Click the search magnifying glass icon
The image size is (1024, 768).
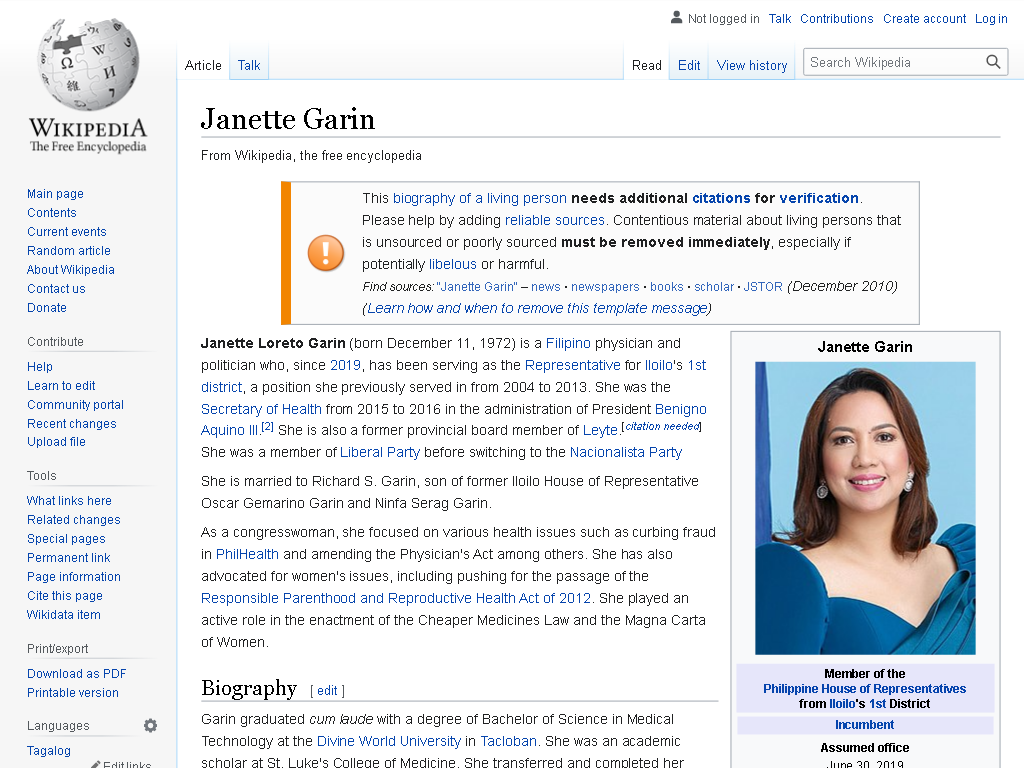(993, 62)
